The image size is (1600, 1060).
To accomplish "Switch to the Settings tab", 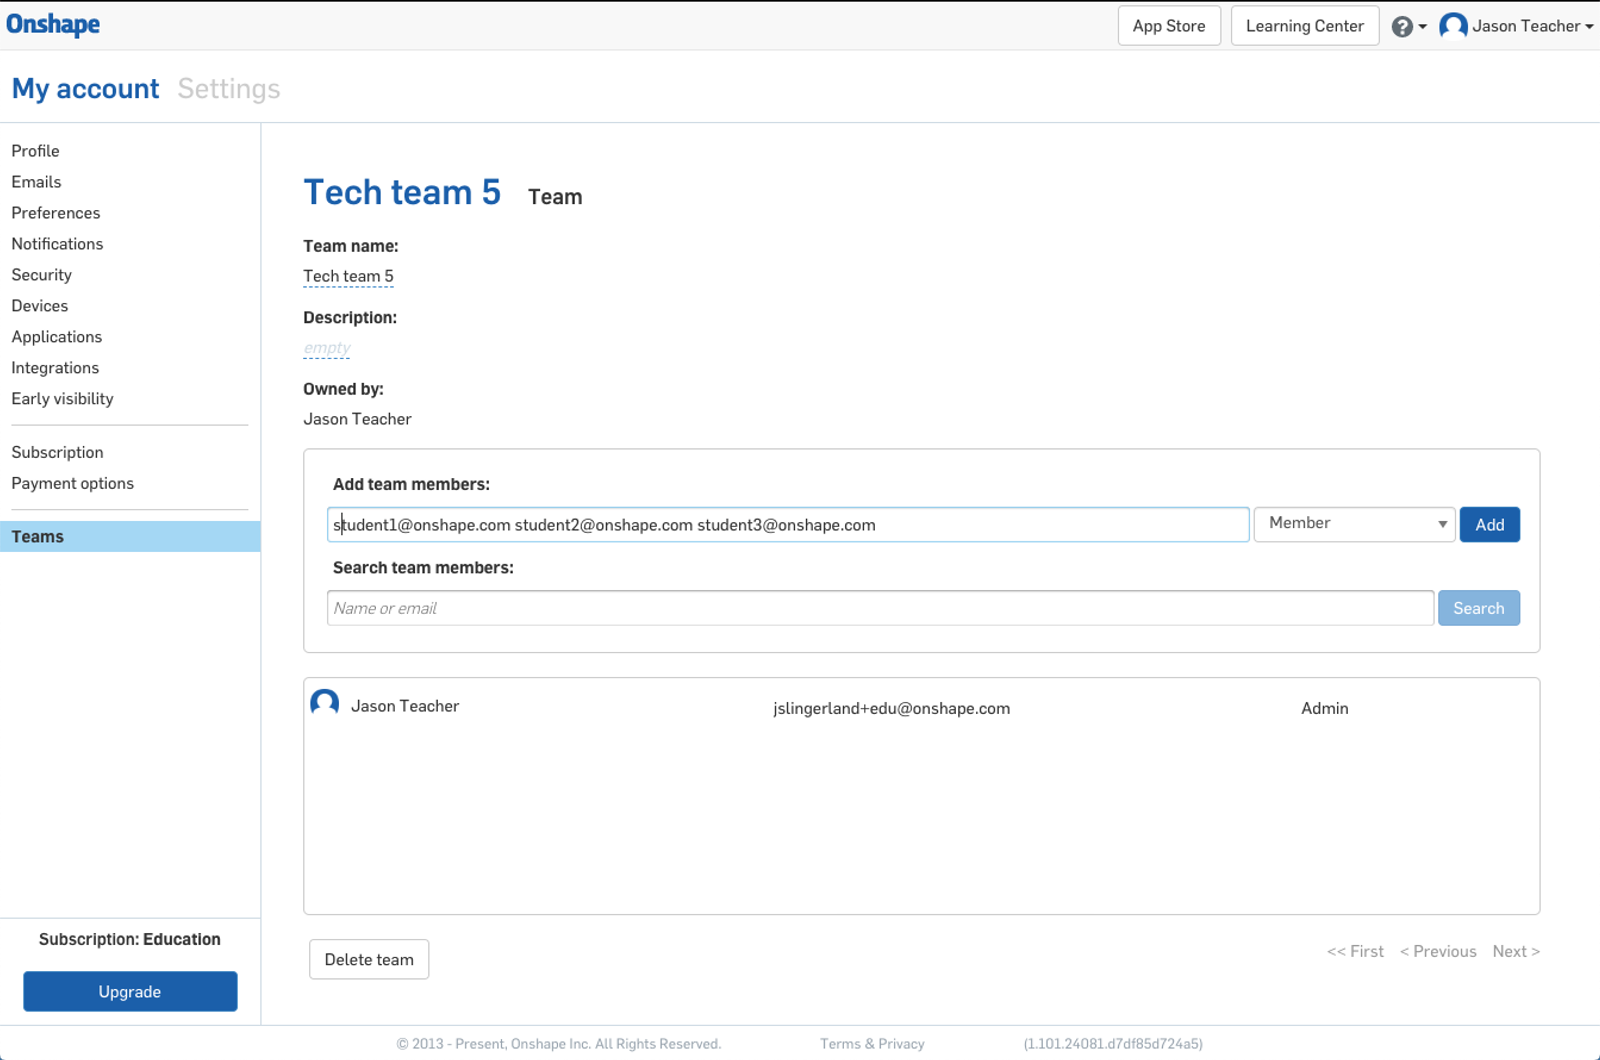I will (229, 89).
